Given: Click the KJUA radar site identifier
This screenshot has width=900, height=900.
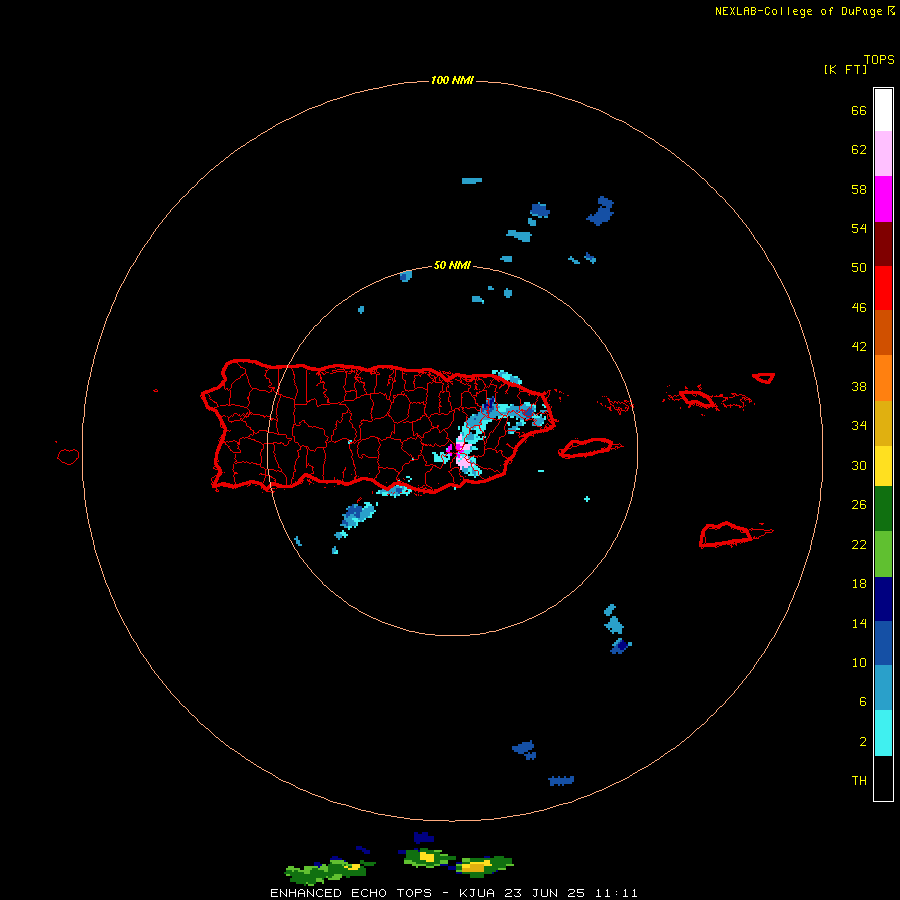Looking at the screenshot, I should pos(478,893).
